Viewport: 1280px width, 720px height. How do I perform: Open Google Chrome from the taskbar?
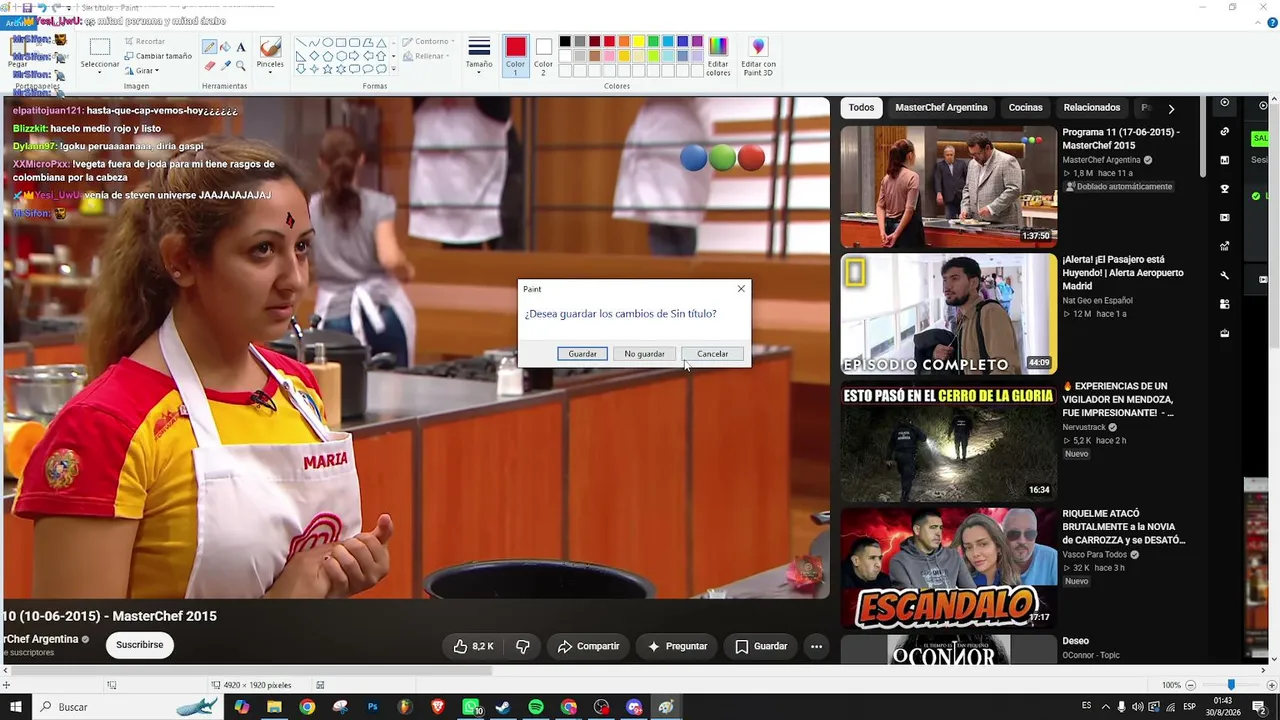(x=307, y=707)
